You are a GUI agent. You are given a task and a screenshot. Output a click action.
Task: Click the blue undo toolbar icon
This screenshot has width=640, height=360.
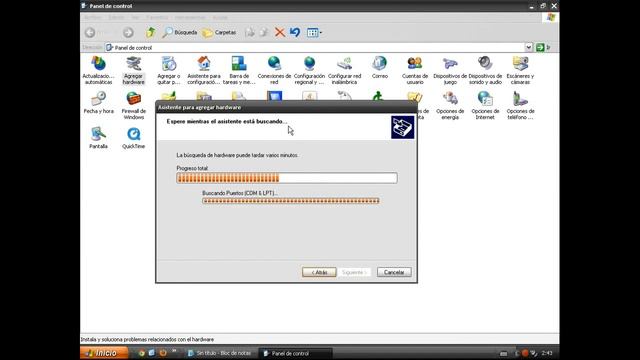pyautogui.click(x=295, y=32)
